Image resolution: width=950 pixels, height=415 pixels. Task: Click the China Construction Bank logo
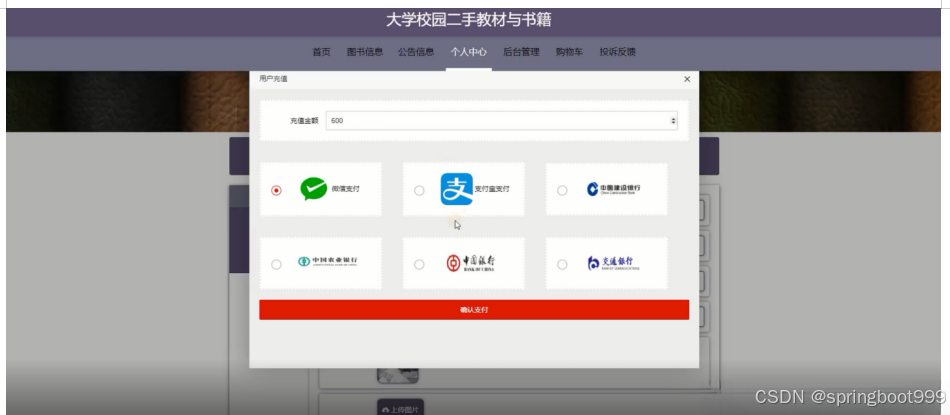tap(614, 189)
